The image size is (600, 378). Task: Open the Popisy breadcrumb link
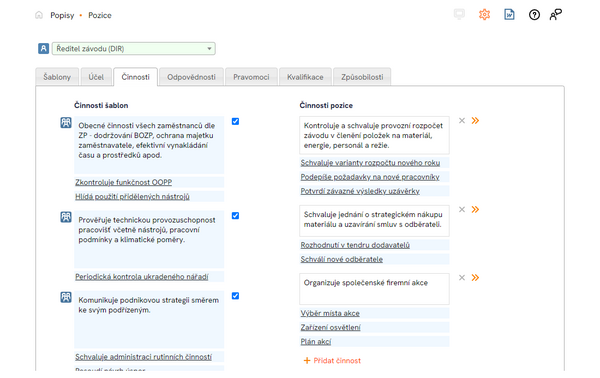62,15
